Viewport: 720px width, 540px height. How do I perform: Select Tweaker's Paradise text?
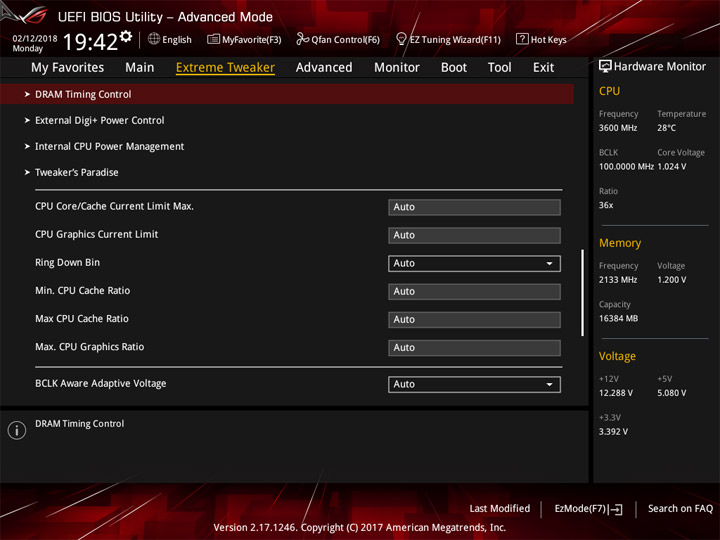pos(77,173)
